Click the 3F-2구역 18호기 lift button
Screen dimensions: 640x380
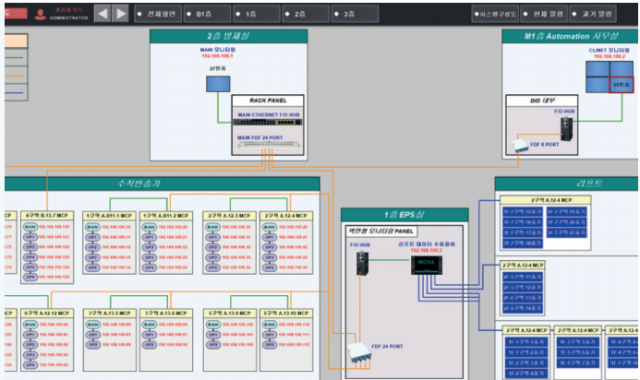click(522, 243)
